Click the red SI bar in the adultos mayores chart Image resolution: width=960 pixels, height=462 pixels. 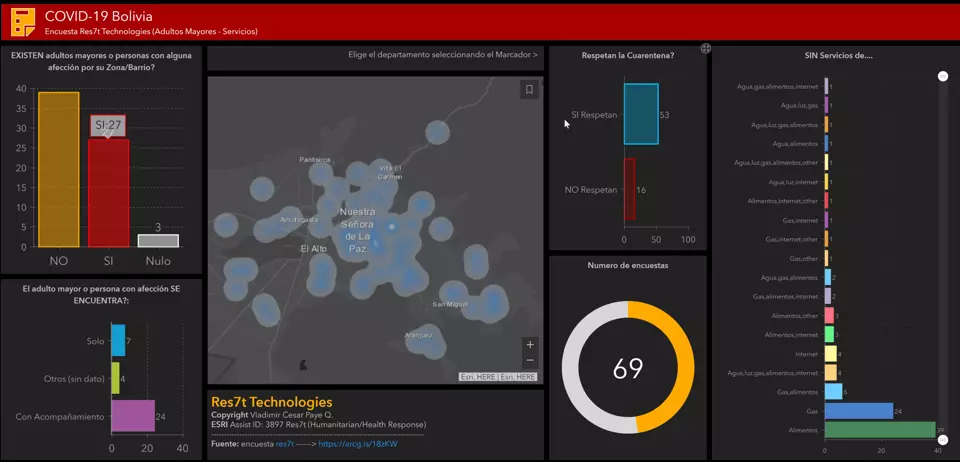[x=108, y=193]
